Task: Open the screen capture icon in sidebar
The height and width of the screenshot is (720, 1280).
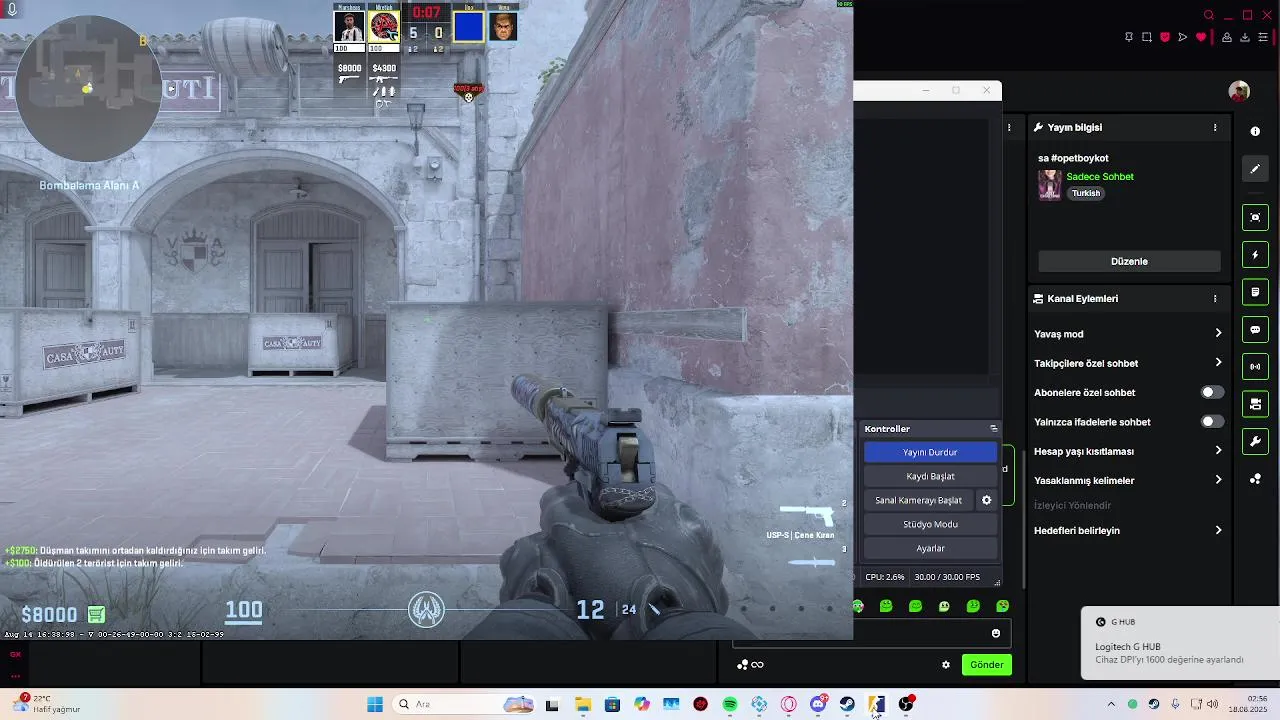Action: click(x=1255, y=217)
